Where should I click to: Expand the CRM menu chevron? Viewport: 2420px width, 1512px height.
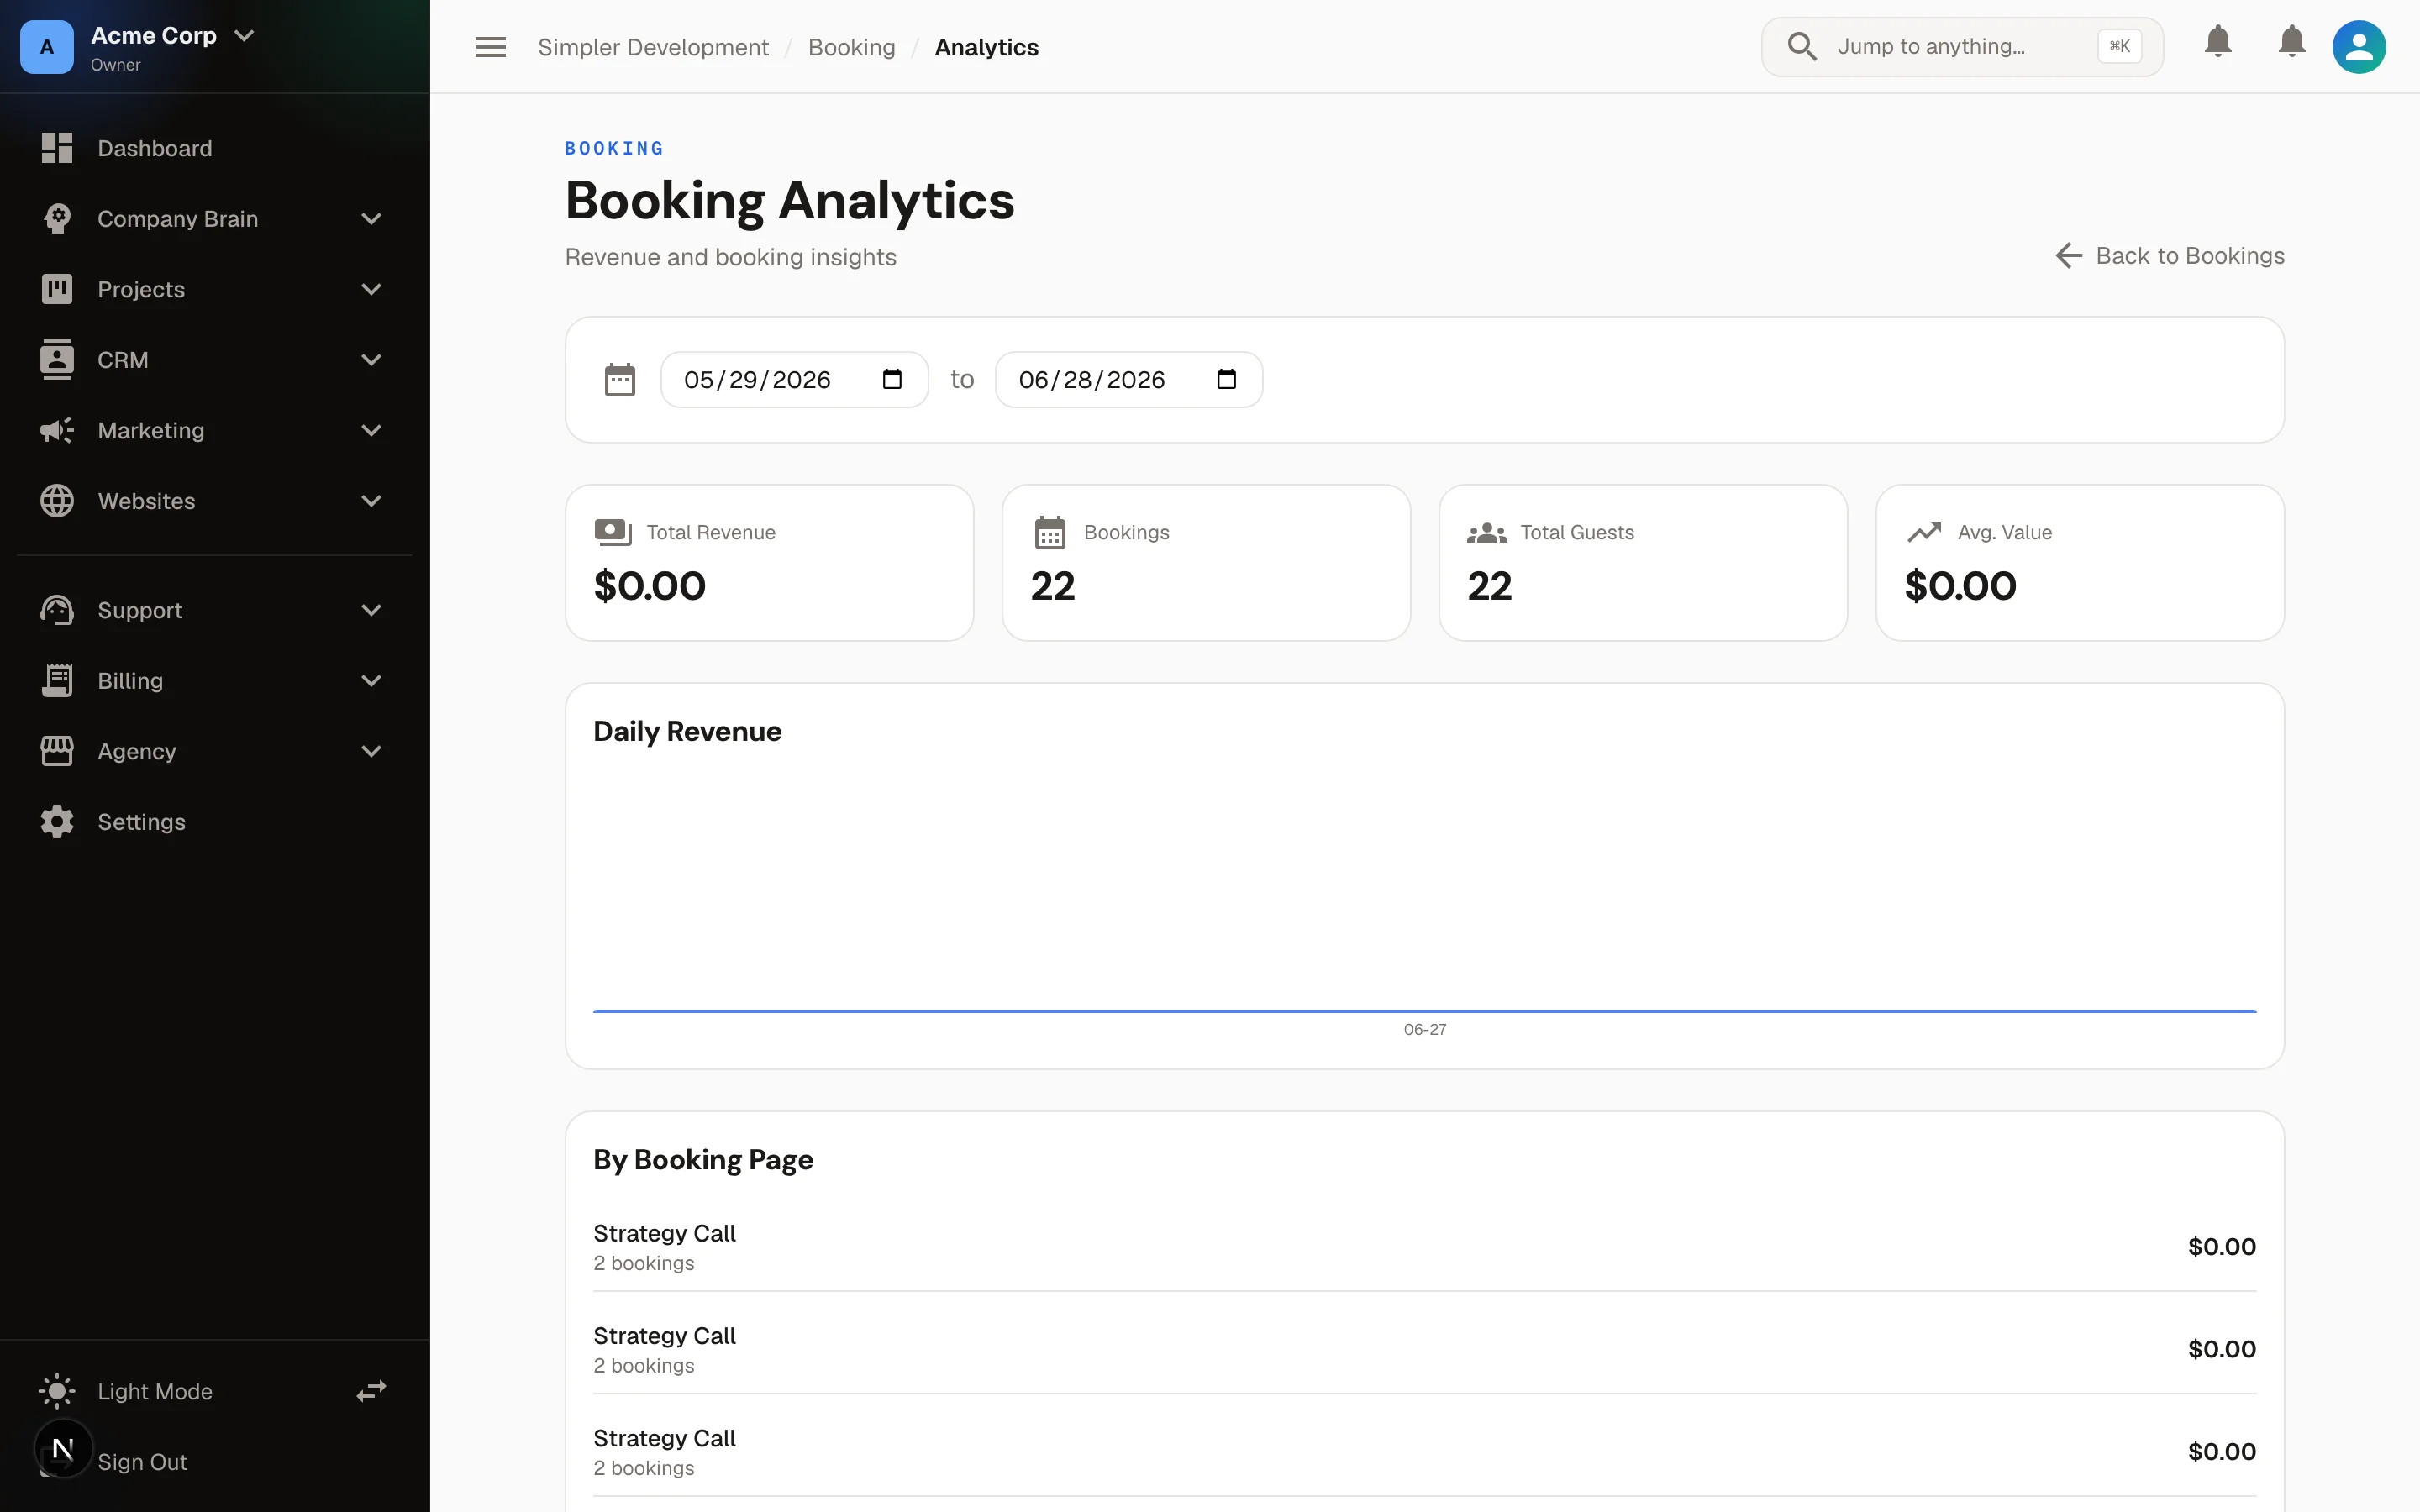(371, 360)
